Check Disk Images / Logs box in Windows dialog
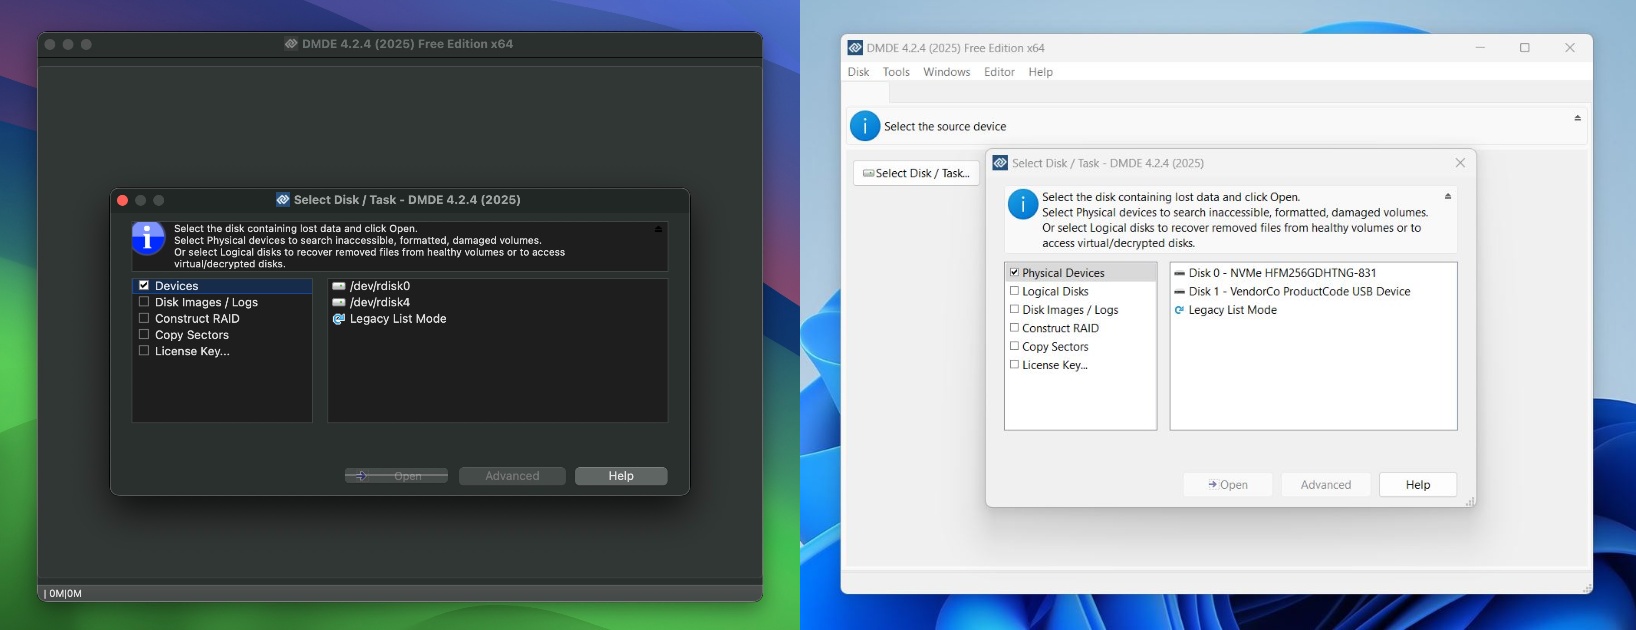Image resolution: width=1636 pixels, height=630 pixels. [1014, 309]
